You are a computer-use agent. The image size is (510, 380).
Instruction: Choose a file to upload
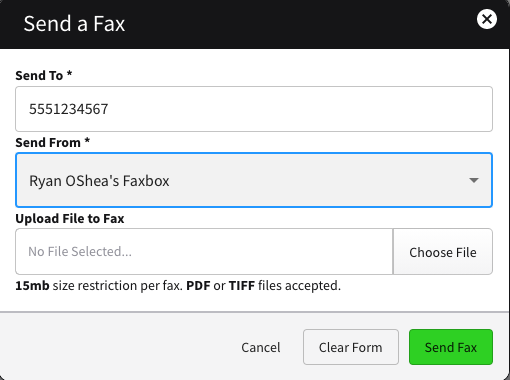[x=443, y=252]
